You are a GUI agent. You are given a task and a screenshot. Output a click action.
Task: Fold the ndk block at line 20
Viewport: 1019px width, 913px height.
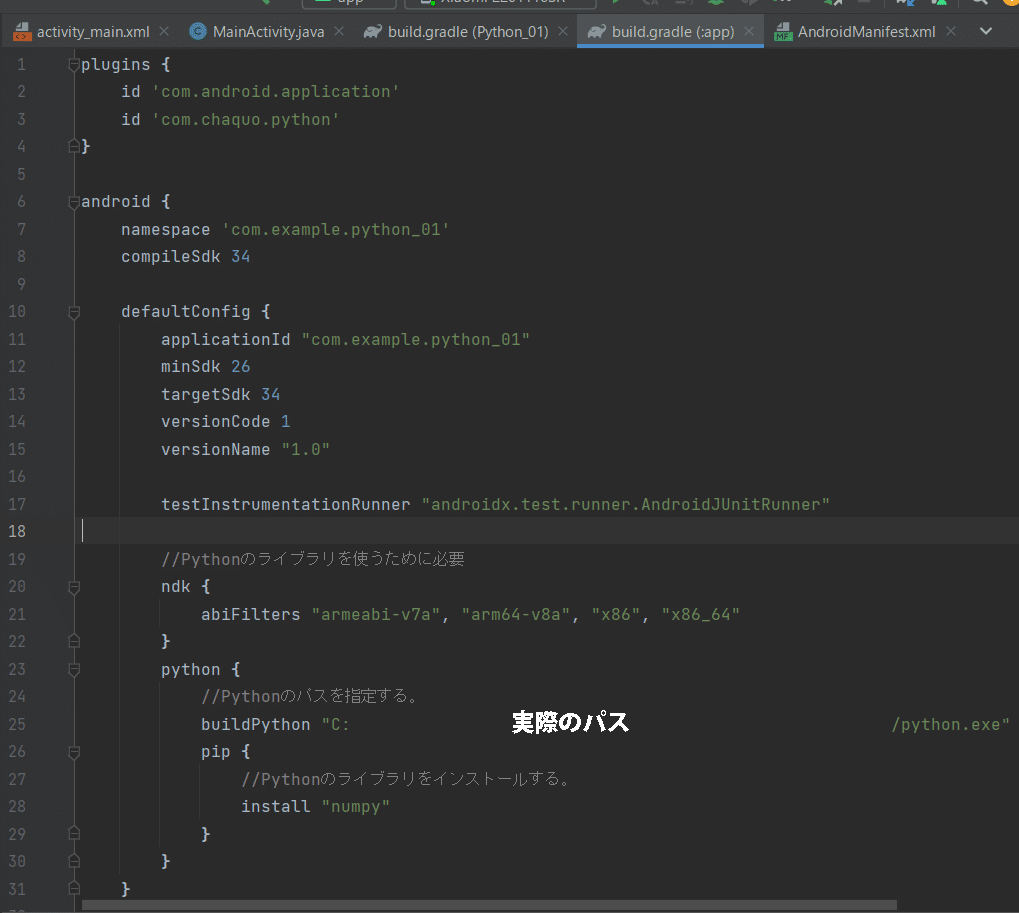click(x=74, y=587)
